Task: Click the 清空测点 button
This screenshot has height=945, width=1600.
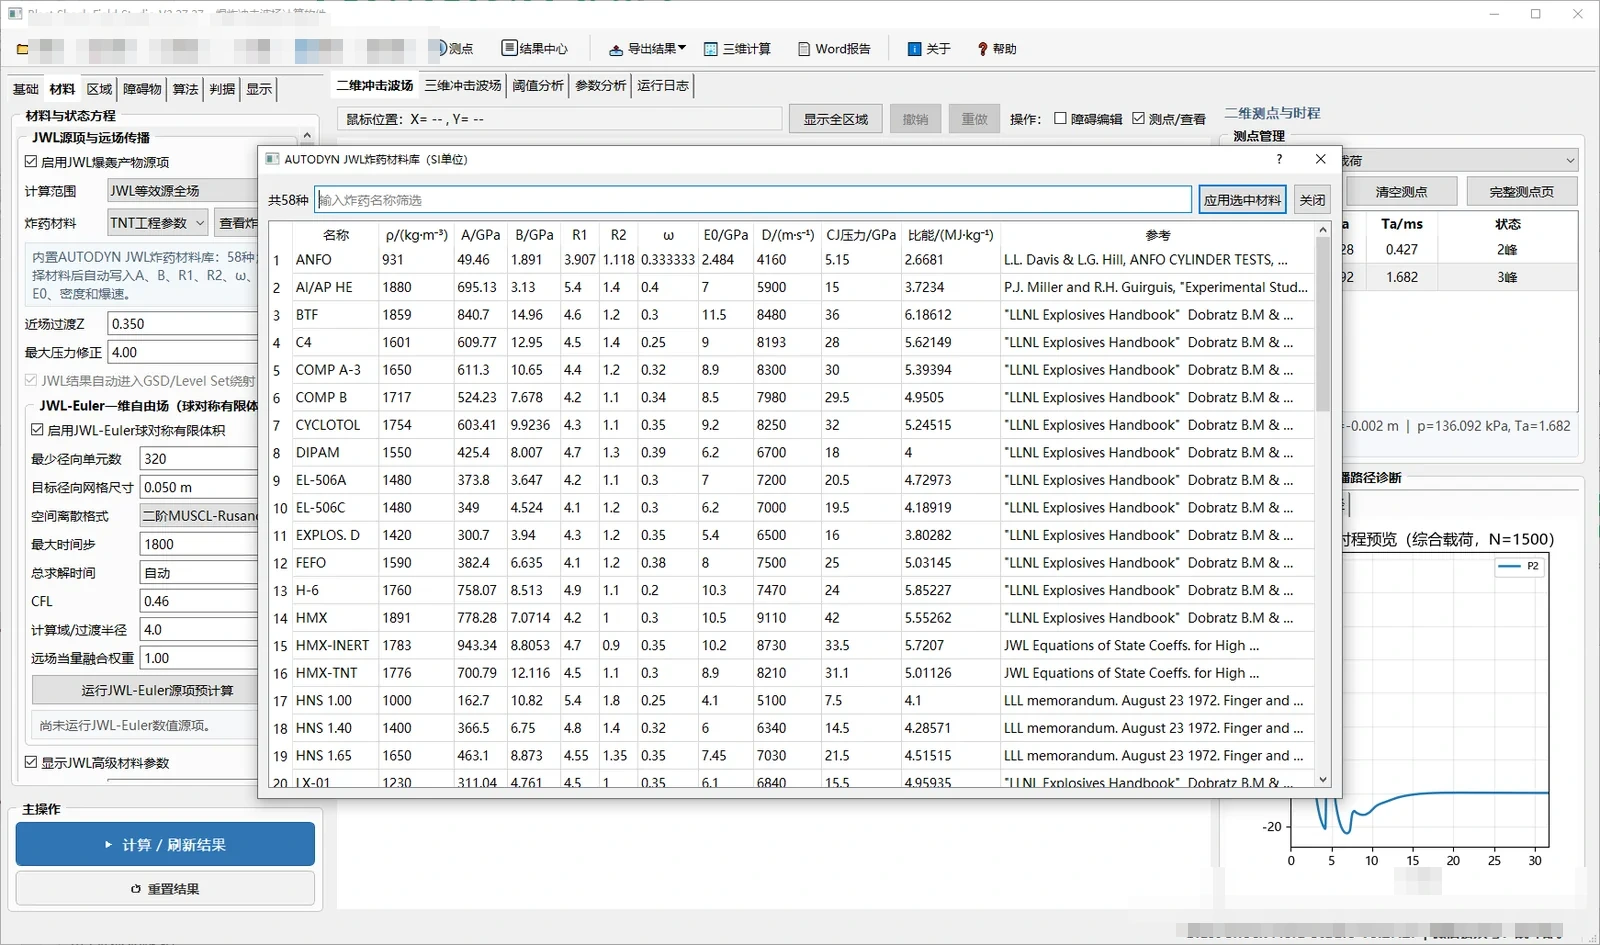Action: pyautogui.click(x=1401, y=191)
